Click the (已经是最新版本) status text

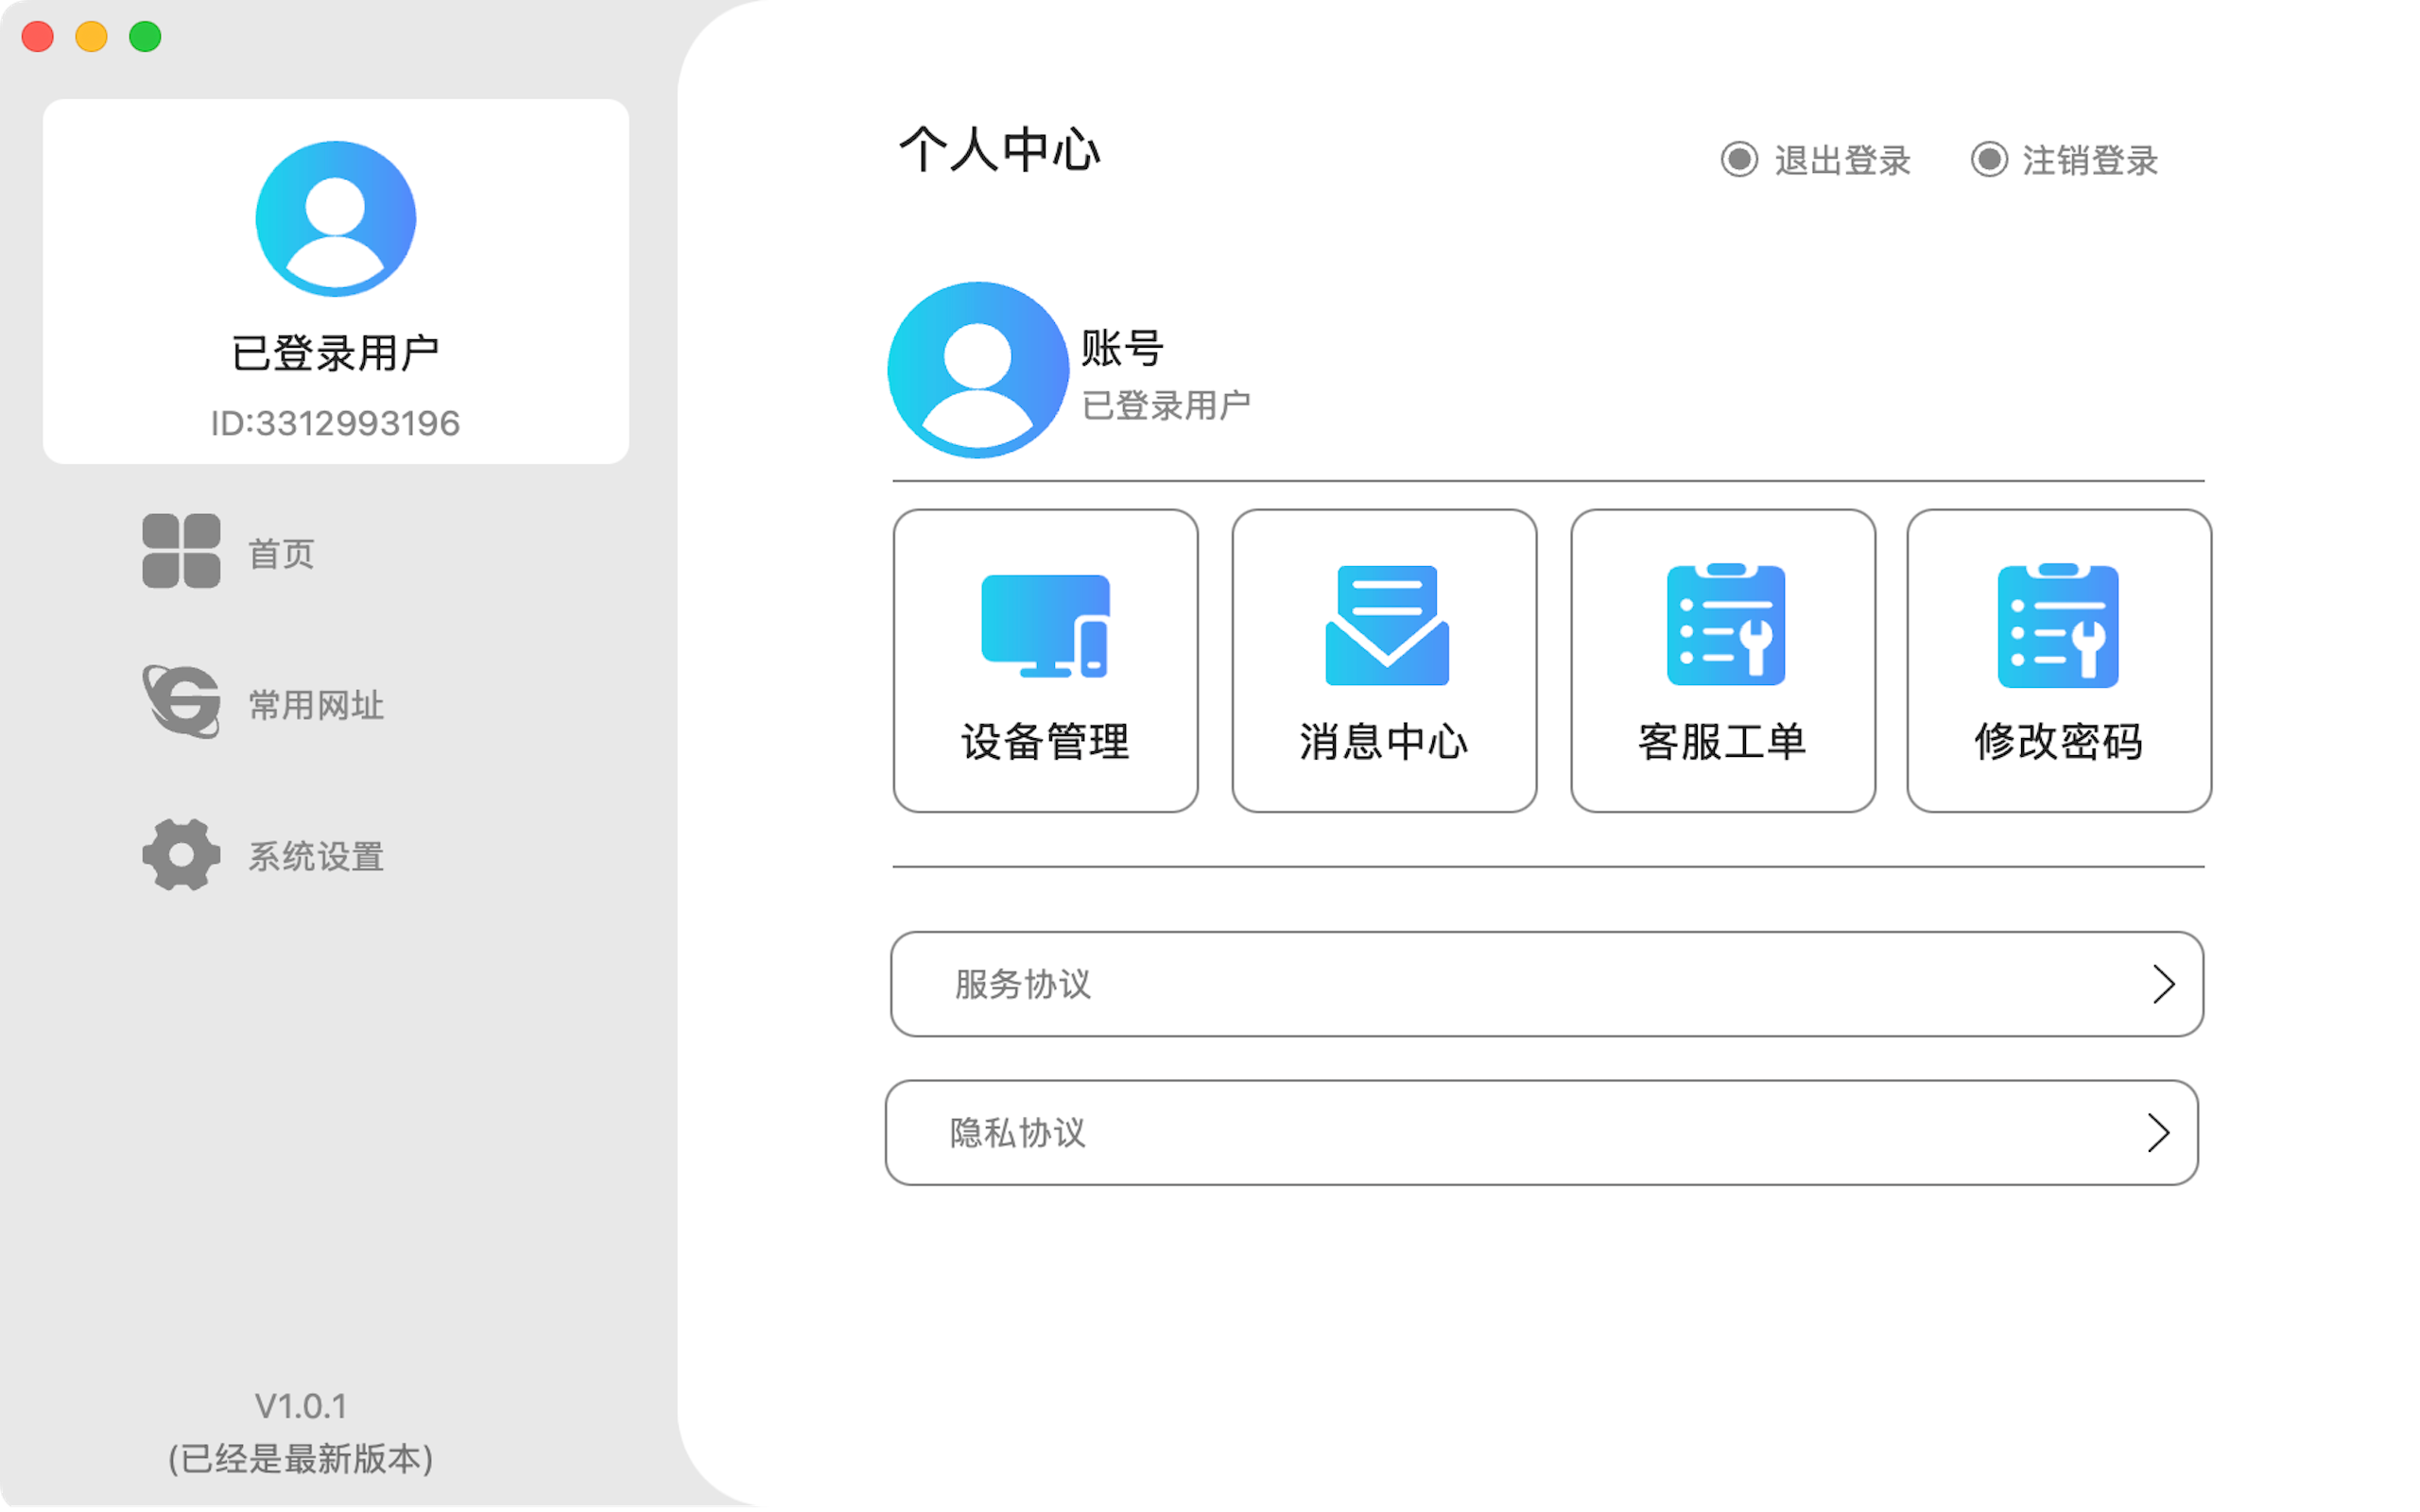301,1458
